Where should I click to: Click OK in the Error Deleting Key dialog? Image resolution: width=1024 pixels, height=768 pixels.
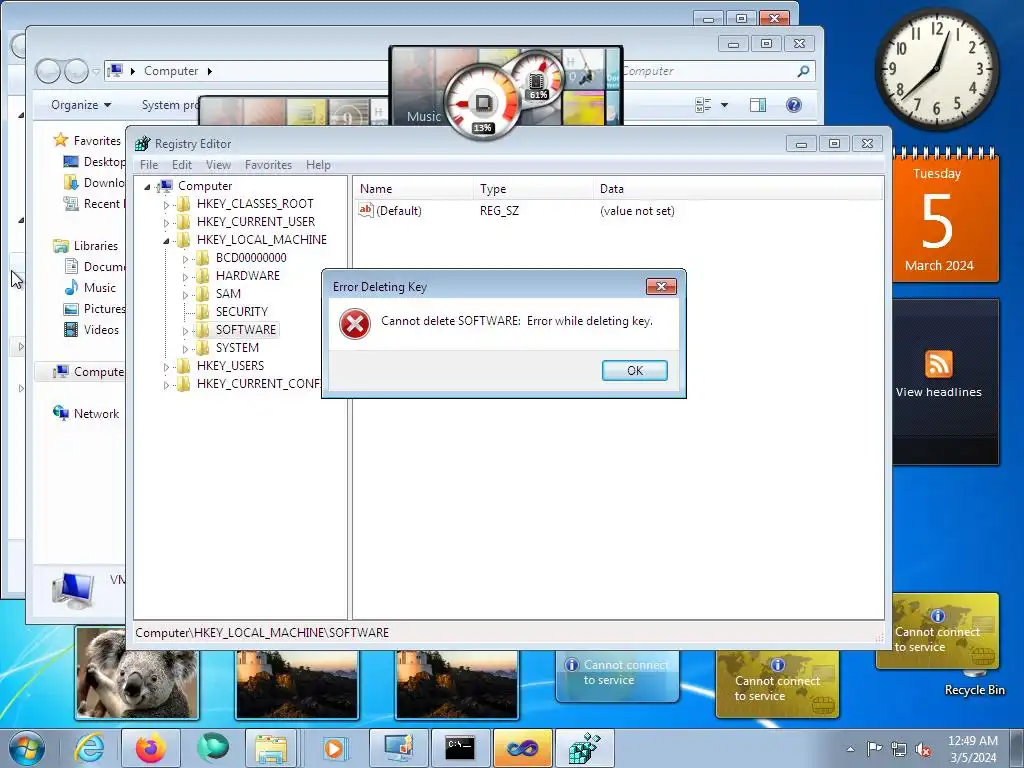pos(634,370)
